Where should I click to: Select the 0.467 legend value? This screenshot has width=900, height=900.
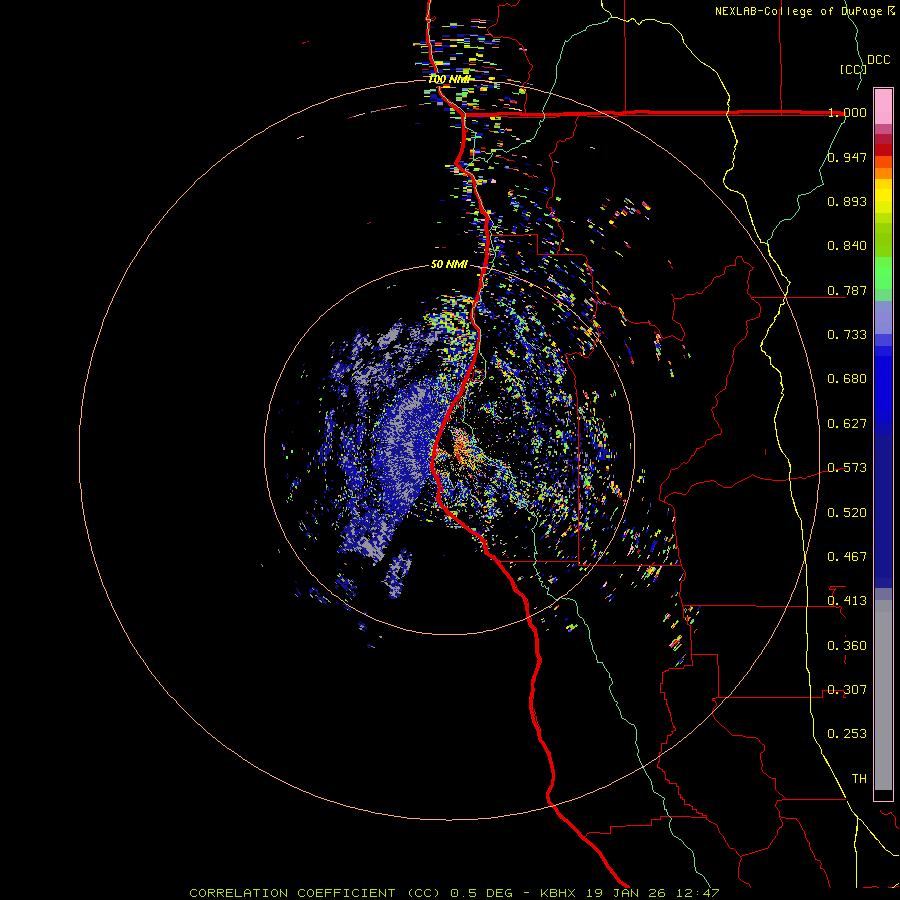point(847,557)
